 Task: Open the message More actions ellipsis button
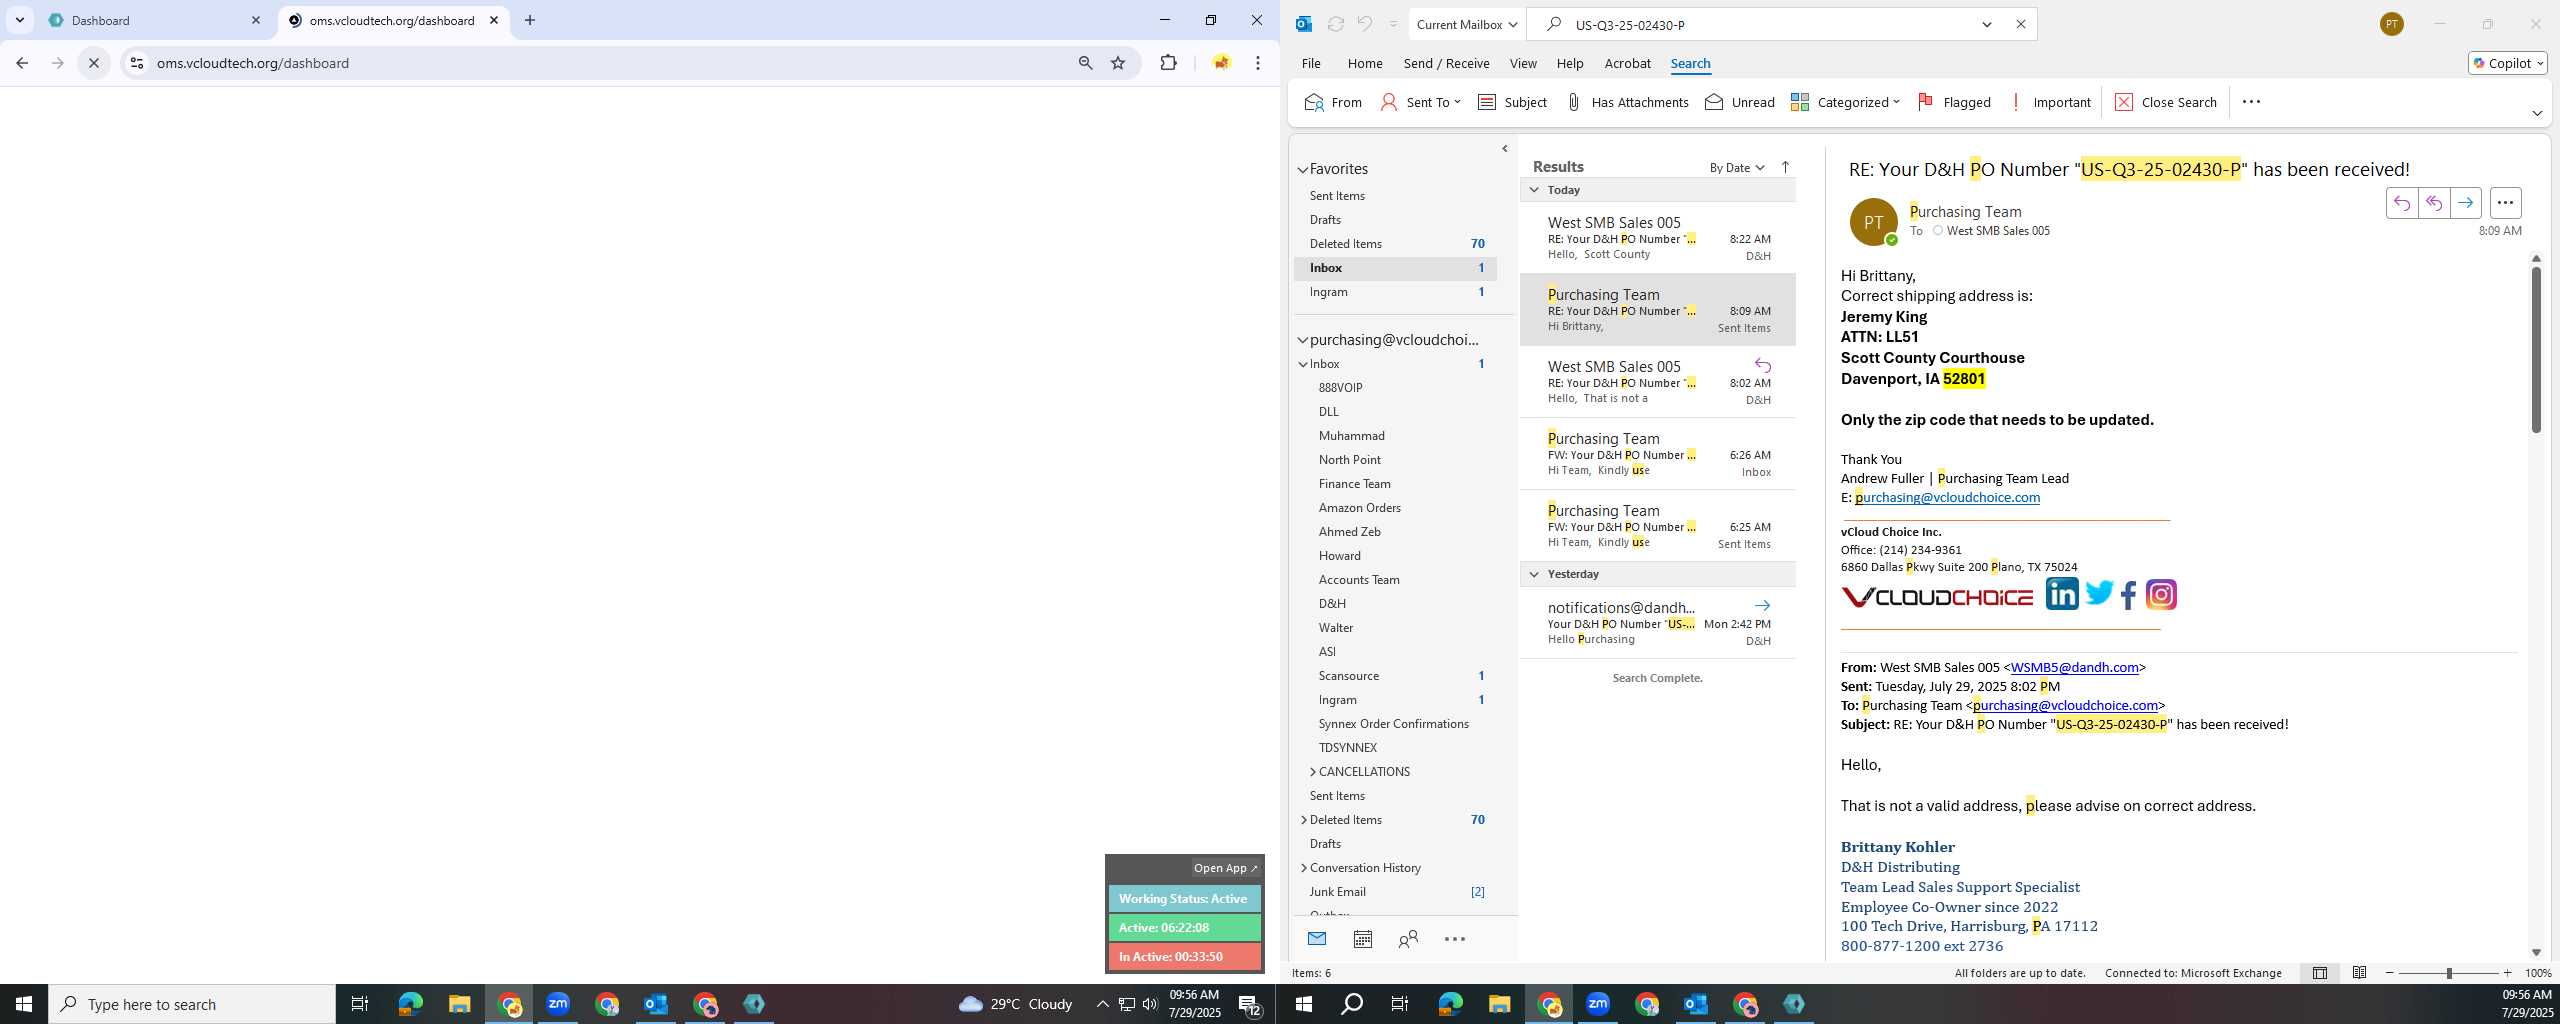tap(2505, 203)
